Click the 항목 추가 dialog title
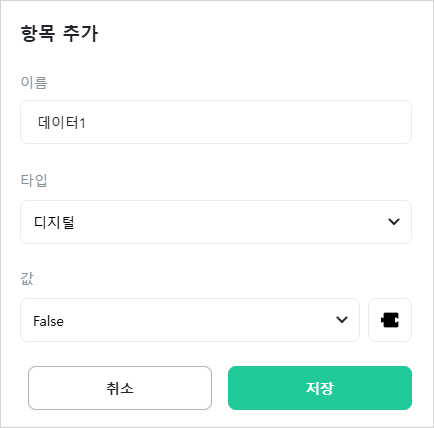This screenshot has width=434, height=428. click(59, 33)
